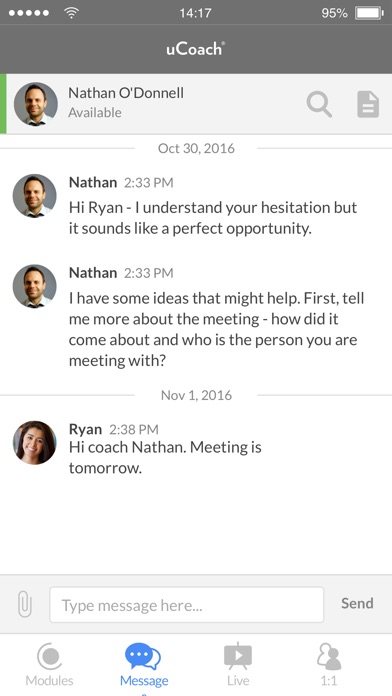Tap the Oct 30, 2016 date separator
The height and width of the screenshot is (696, 392).
[x=196, y=148]
